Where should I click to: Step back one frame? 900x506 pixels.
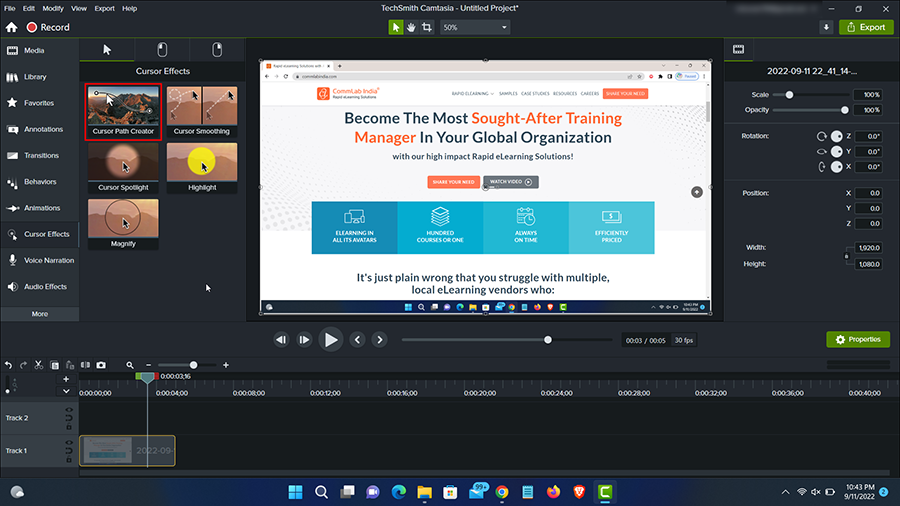(281, 340)
